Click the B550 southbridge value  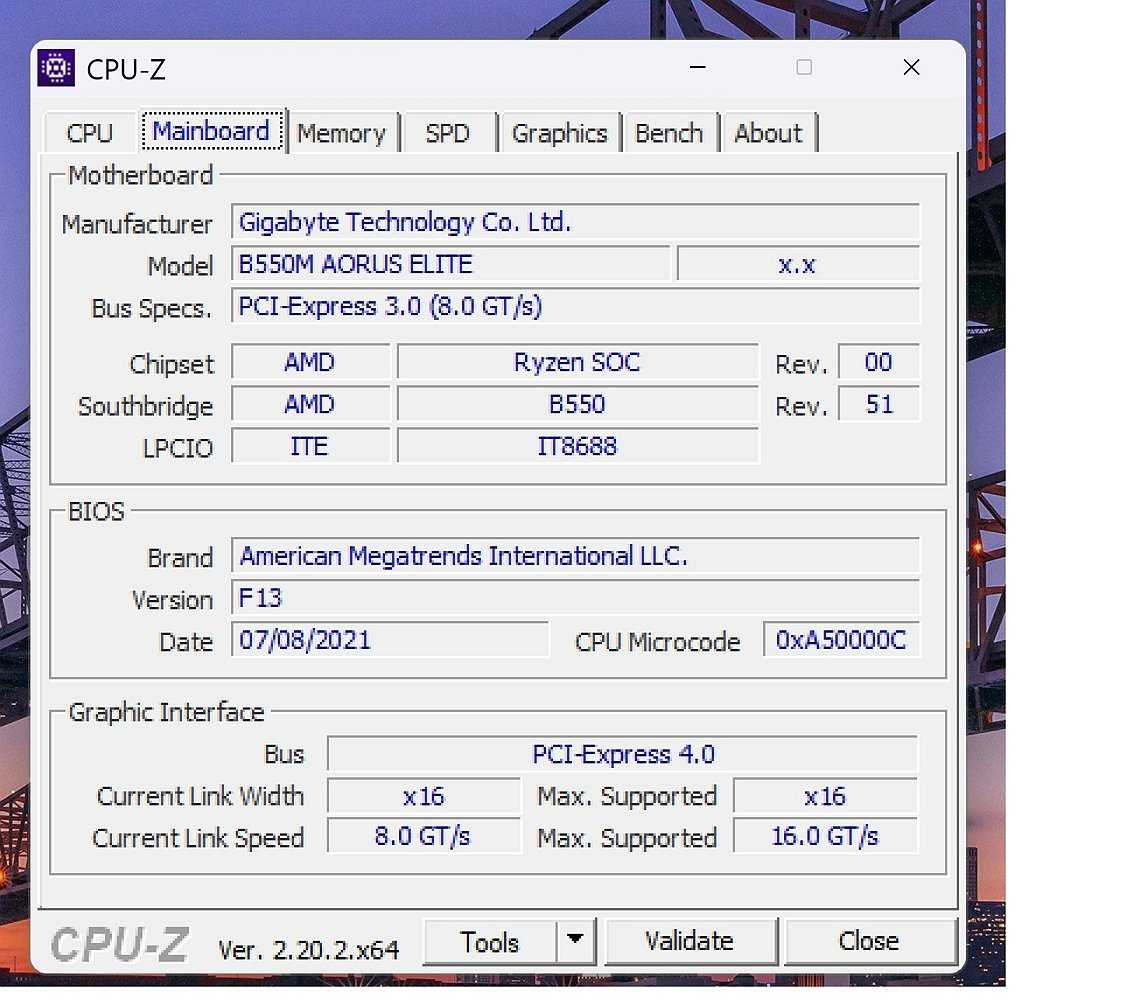click(x=577, y=404)
